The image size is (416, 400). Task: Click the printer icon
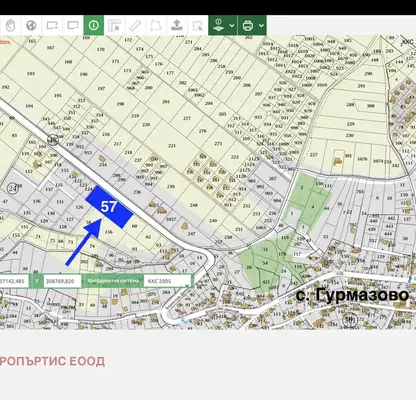pyautogui.click(x=248, y=25)
